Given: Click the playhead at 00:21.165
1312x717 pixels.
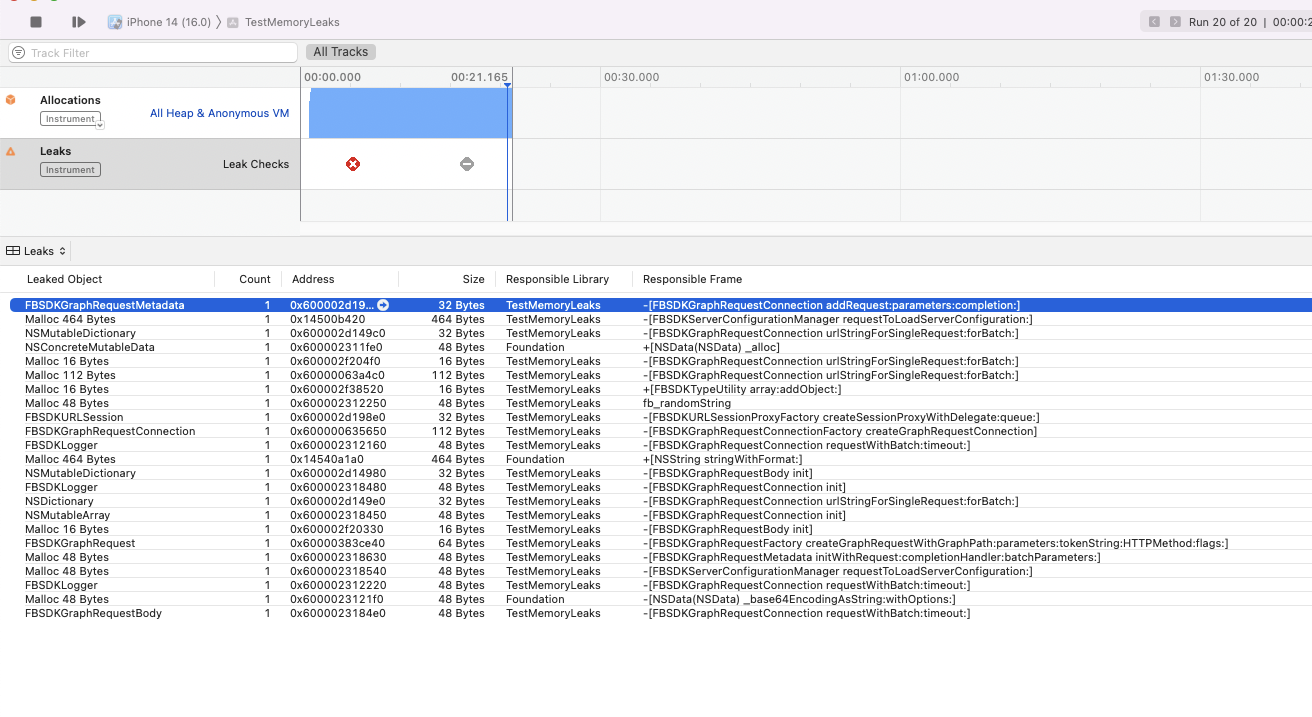Looking at the screenshot, I should point(508,86).
